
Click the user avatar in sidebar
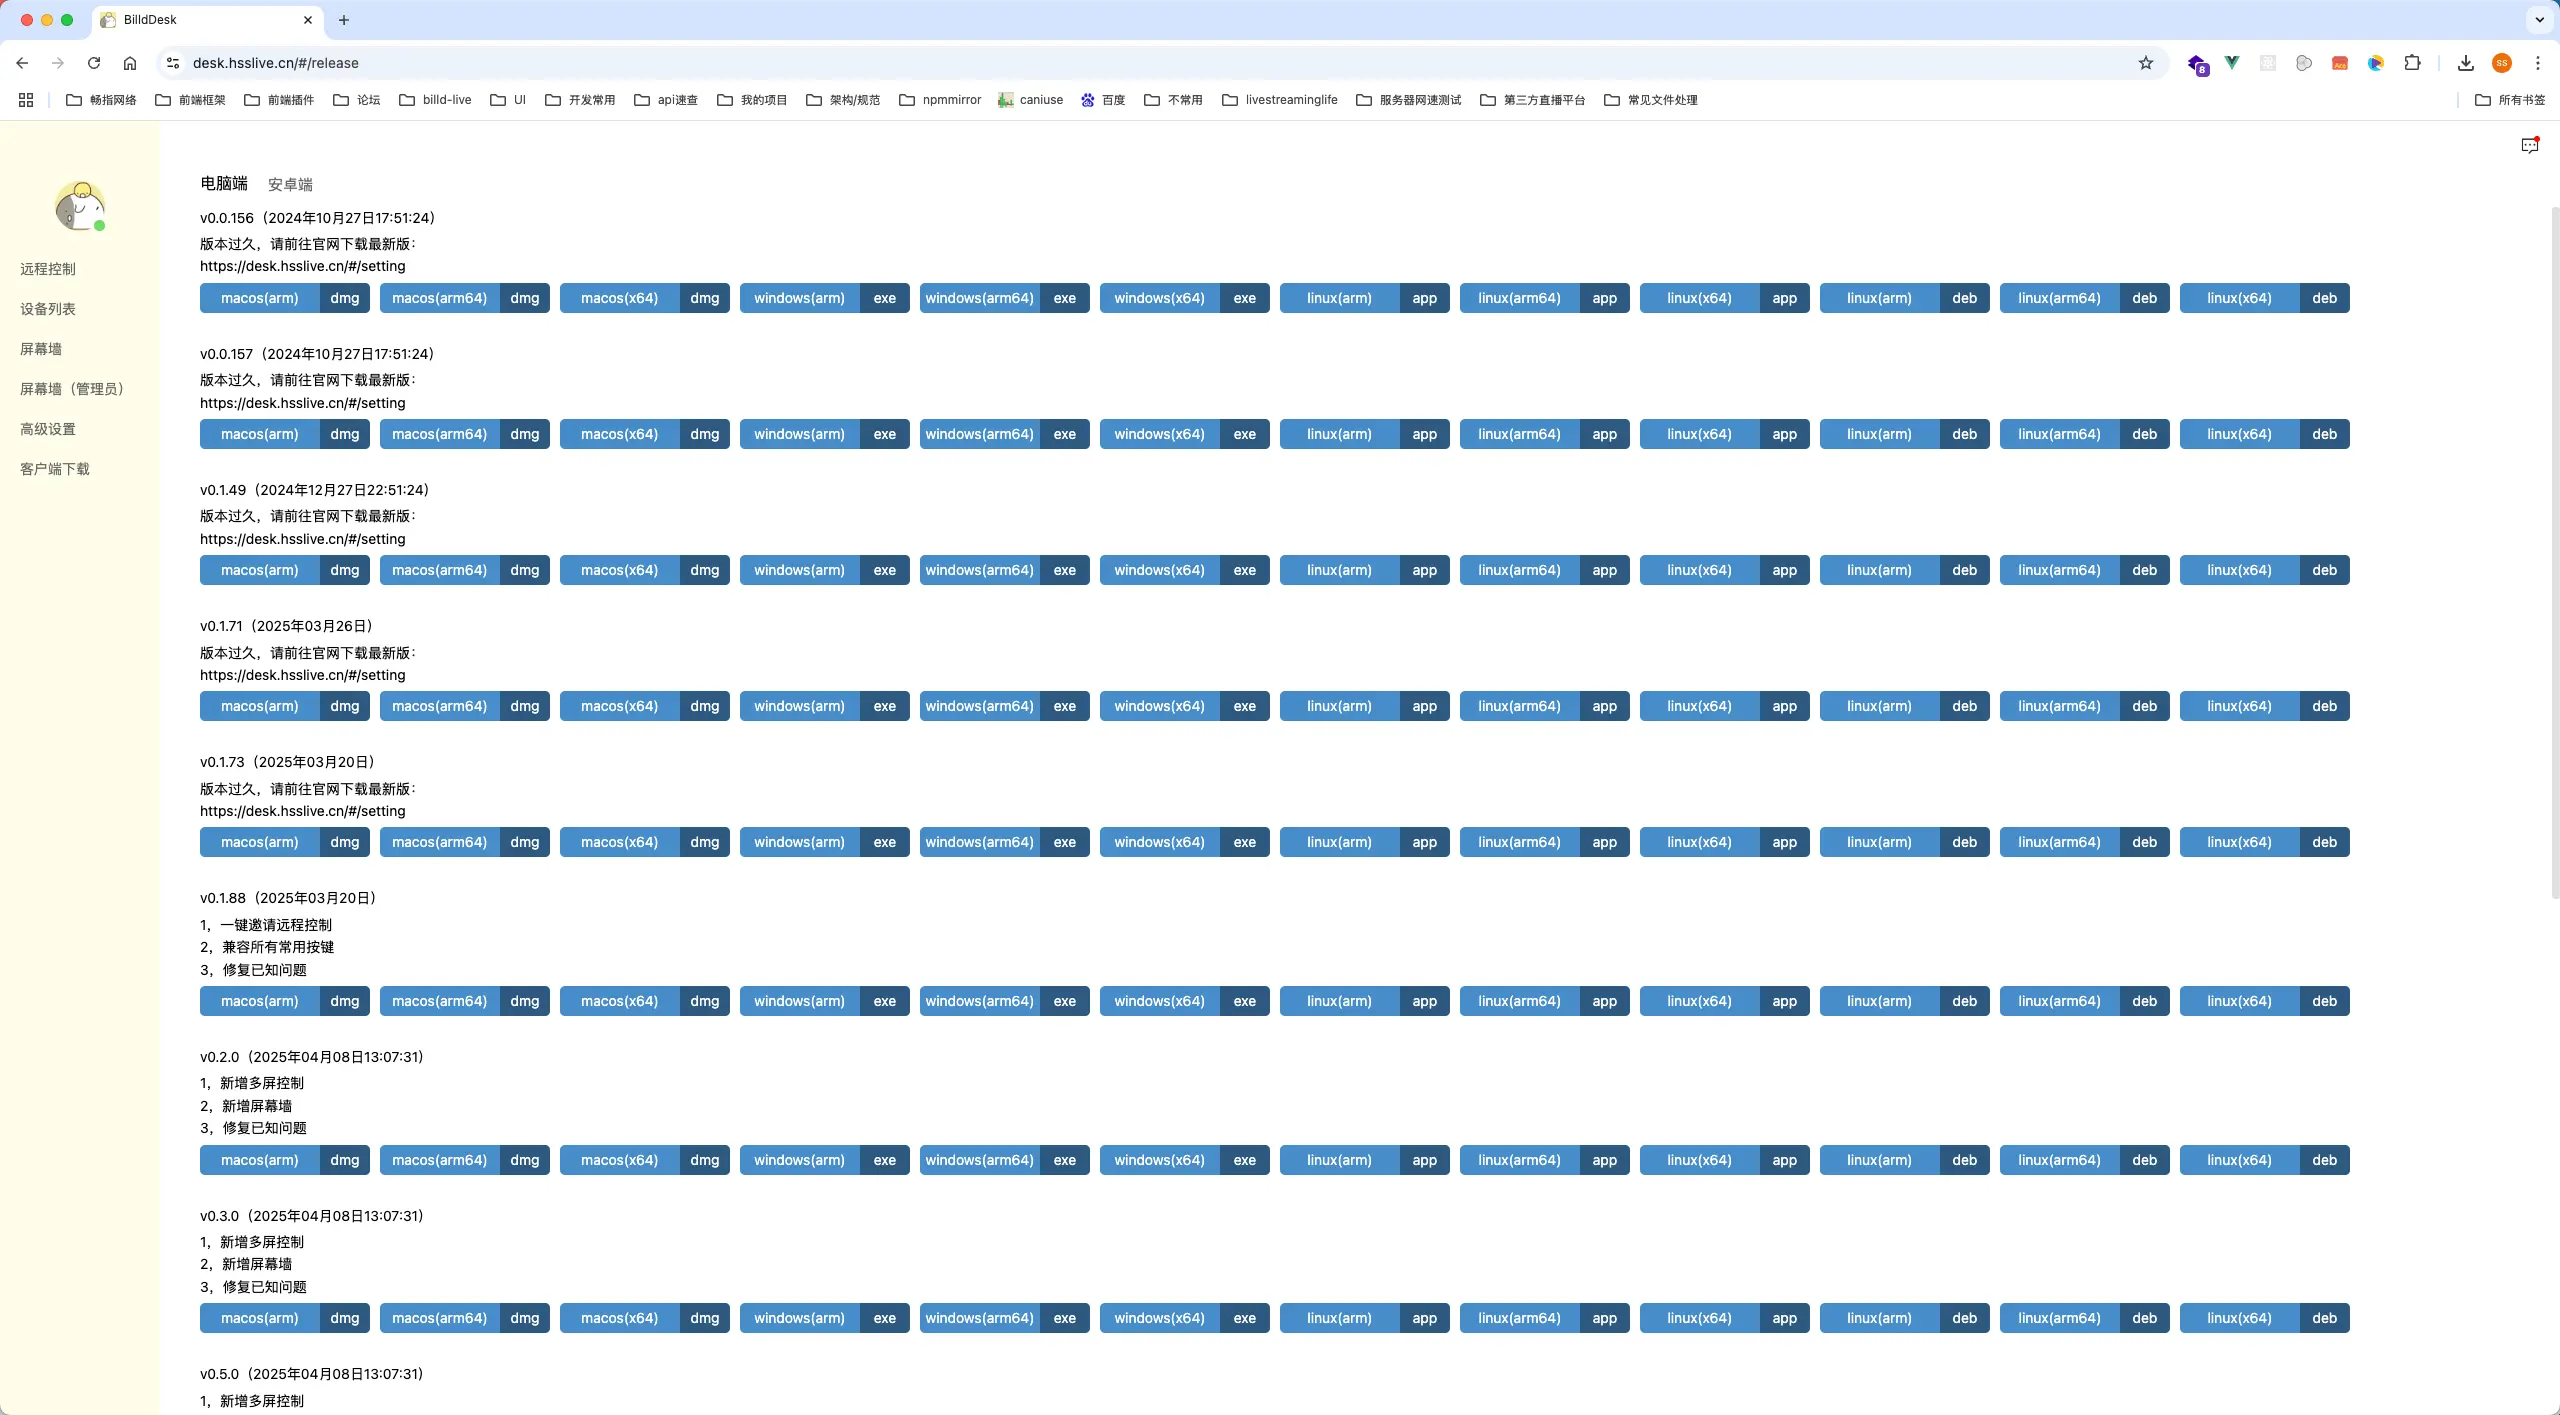point(80,206)
